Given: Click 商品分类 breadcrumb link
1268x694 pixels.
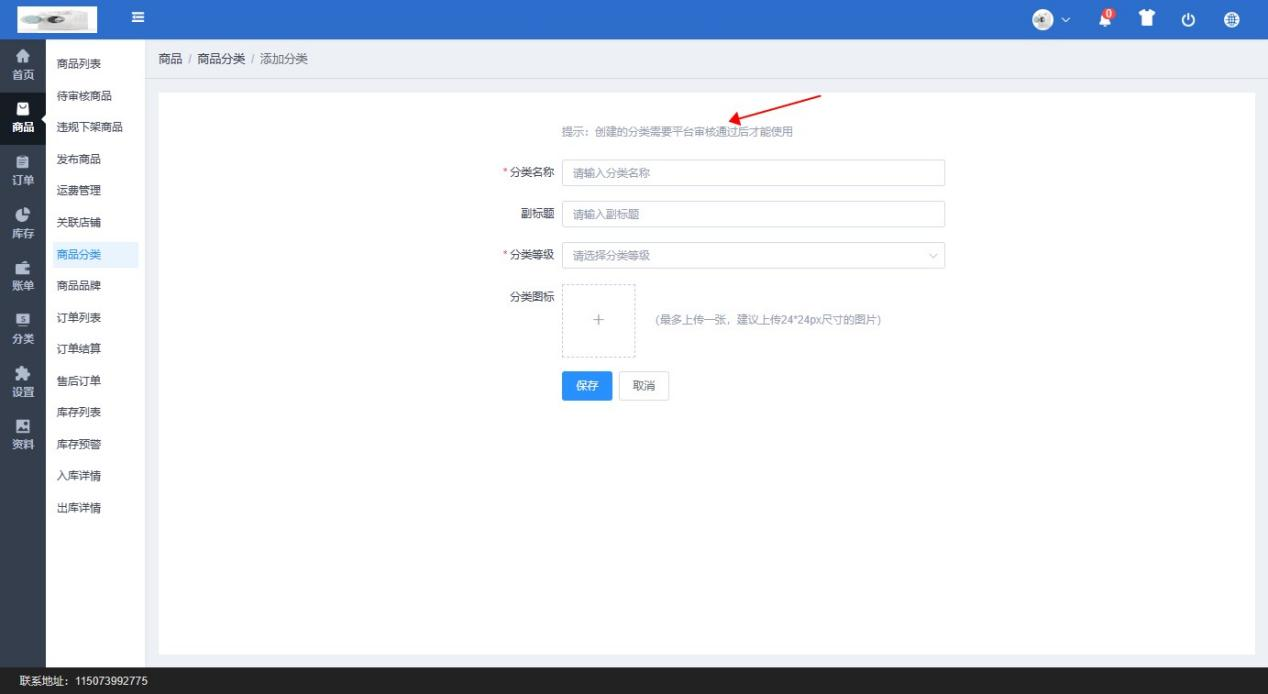Looking at the screenshot, I should click(221, 59).
